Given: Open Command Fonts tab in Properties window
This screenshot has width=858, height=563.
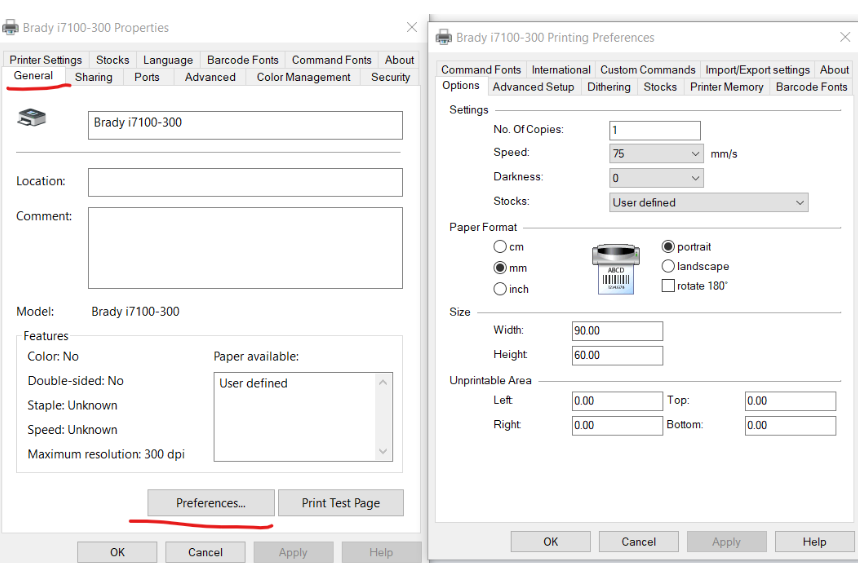Looking at the screenshot, I should coord(332,60).
